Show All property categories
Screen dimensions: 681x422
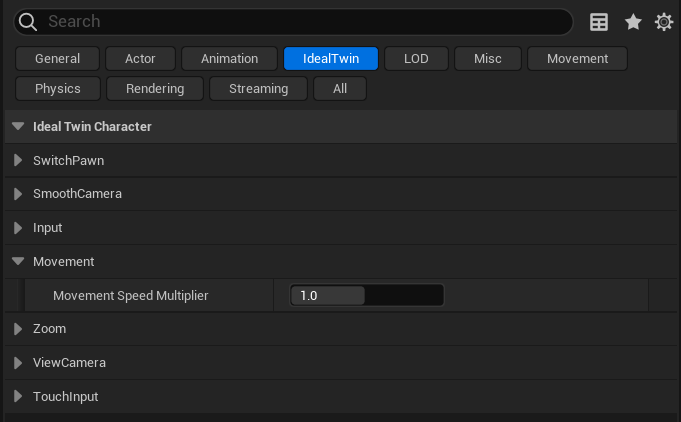pos(340,89)
